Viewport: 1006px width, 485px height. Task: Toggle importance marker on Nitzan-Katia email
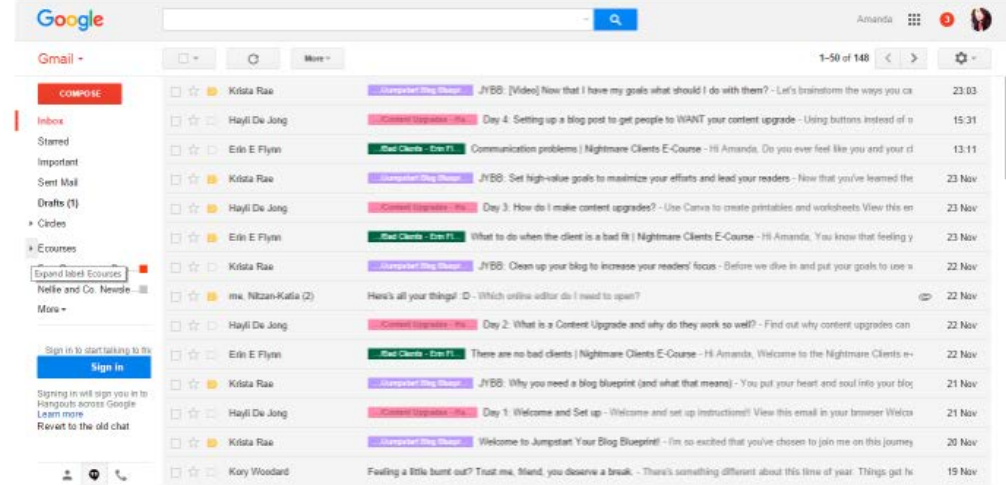coord(212,296)
